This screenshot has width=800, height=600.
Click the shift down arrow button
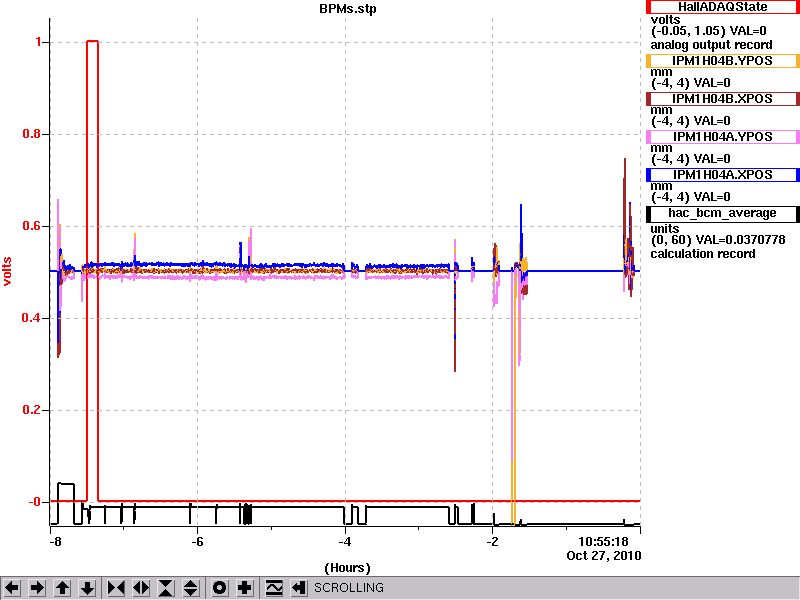tap(87, 588)
